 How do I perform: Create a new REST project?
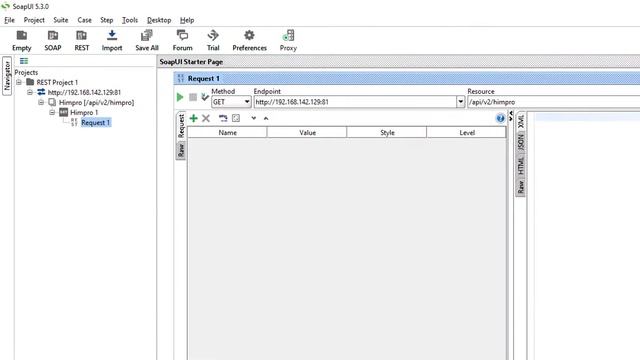(x=82, y=40)
